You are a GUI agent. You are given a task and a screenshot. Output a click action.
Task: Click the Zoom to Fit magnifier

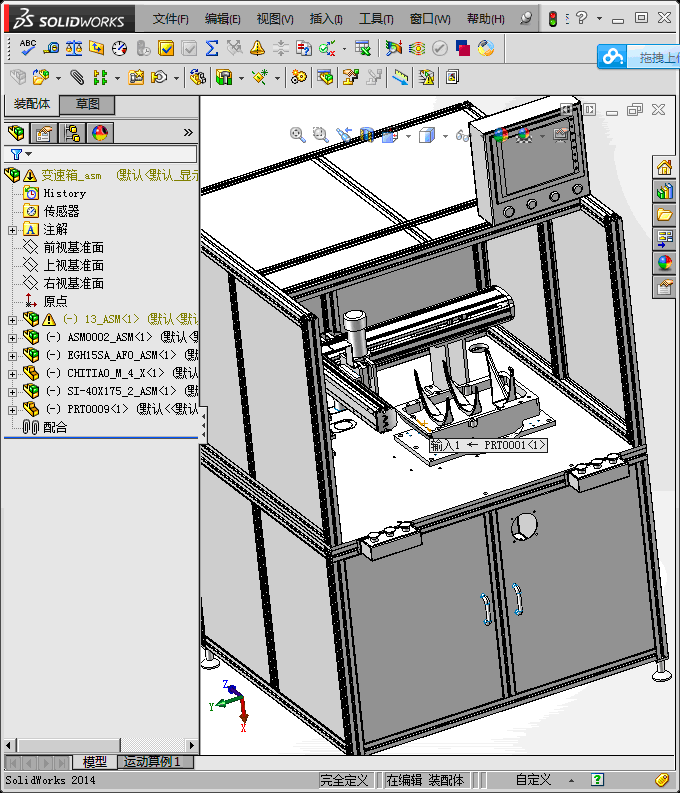point(297,134)
